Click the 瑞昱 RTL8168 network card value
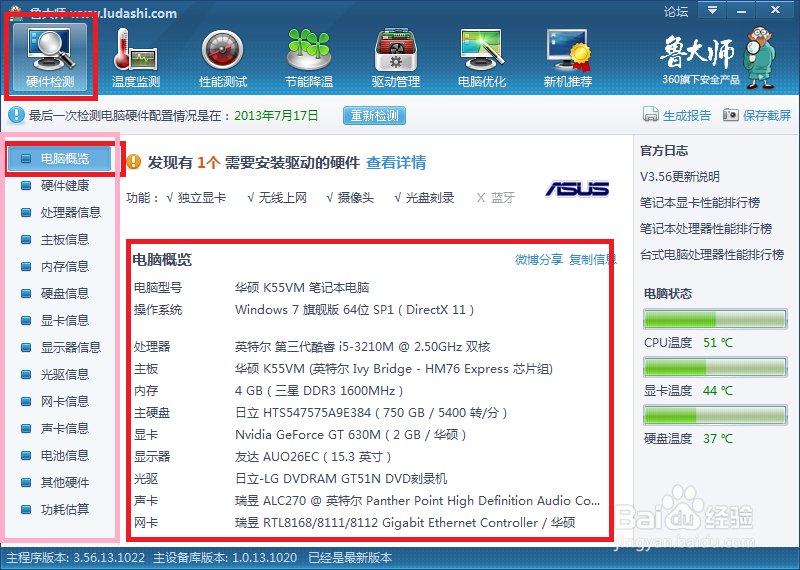Viewport: 800px width, 570px height. [405, 523]
